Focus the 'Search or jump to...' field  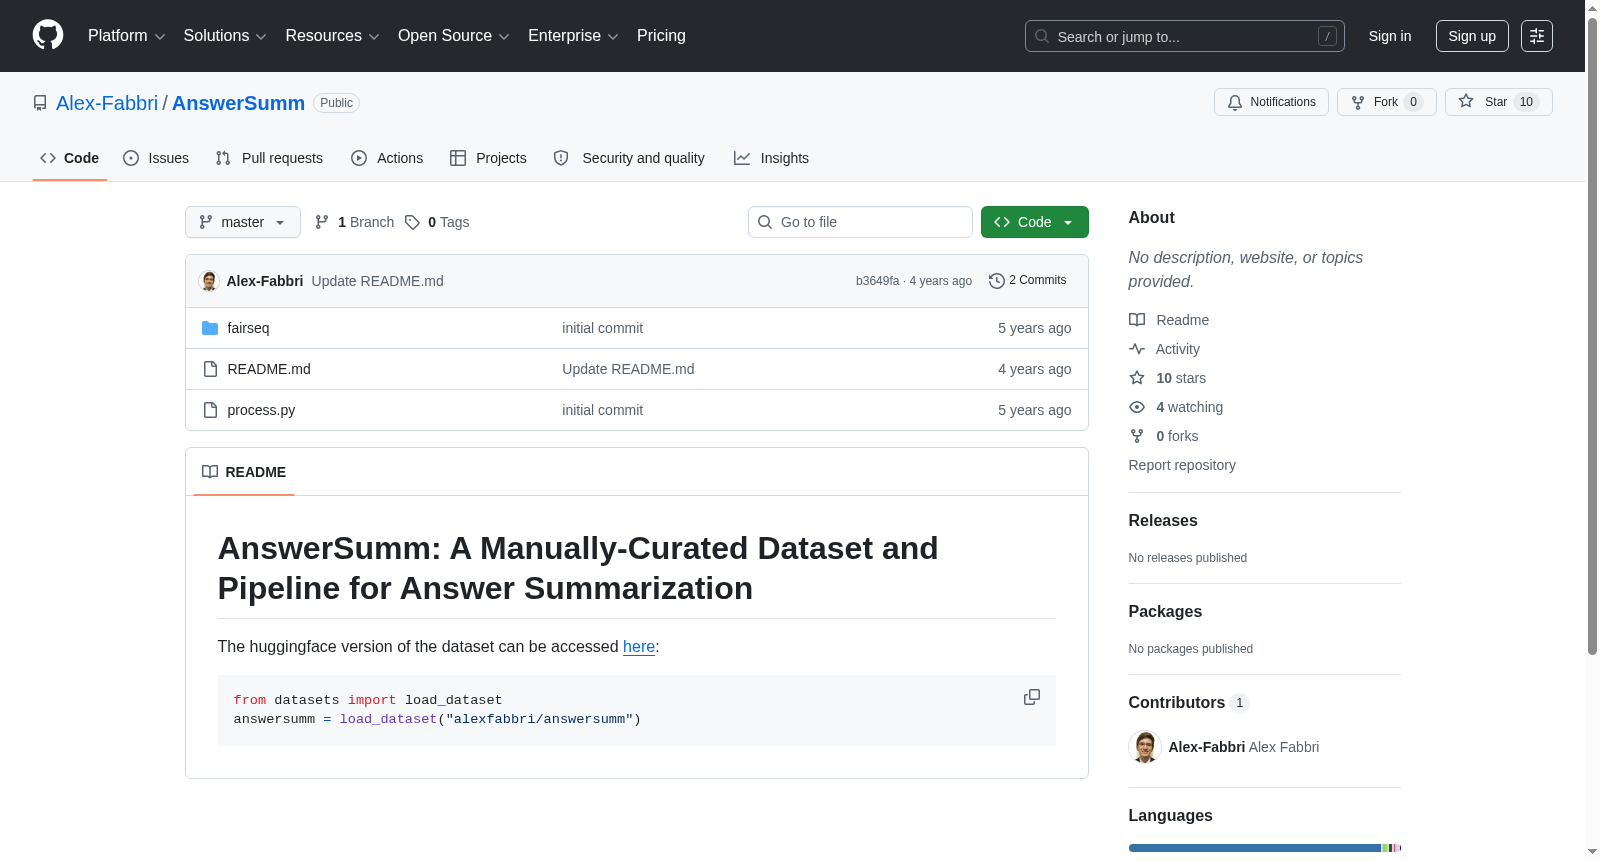[1185, 36]
